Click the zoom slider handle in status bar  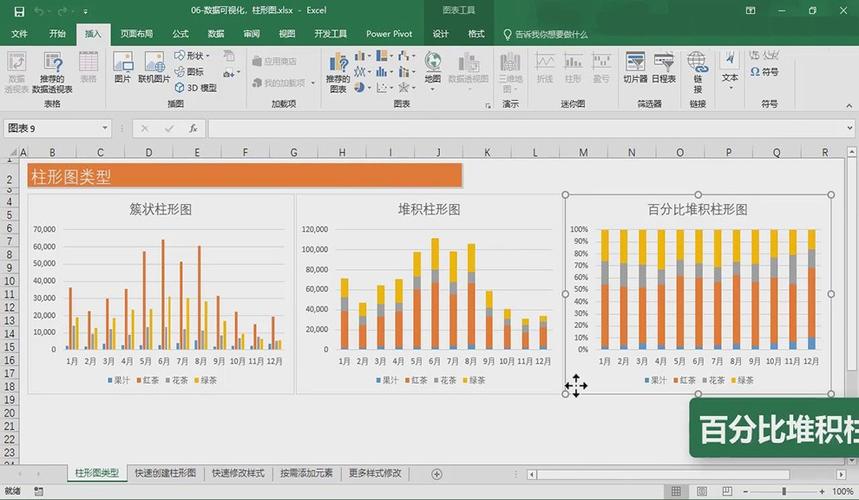pyautogui.click(x=784, y=491)
